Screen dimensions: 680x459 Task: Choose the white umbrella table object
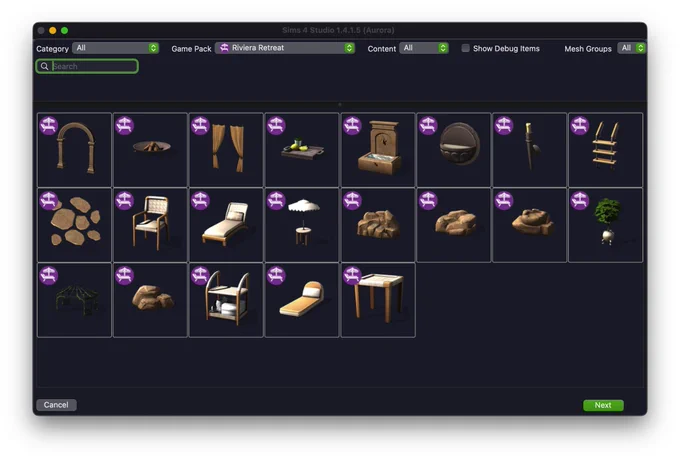pyautogui.click(x=302, y=225)
